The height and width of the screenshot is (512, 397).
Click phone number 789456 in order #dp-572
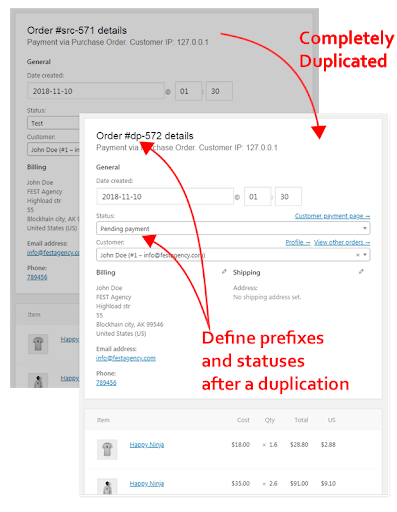click(x=106, y=383)
